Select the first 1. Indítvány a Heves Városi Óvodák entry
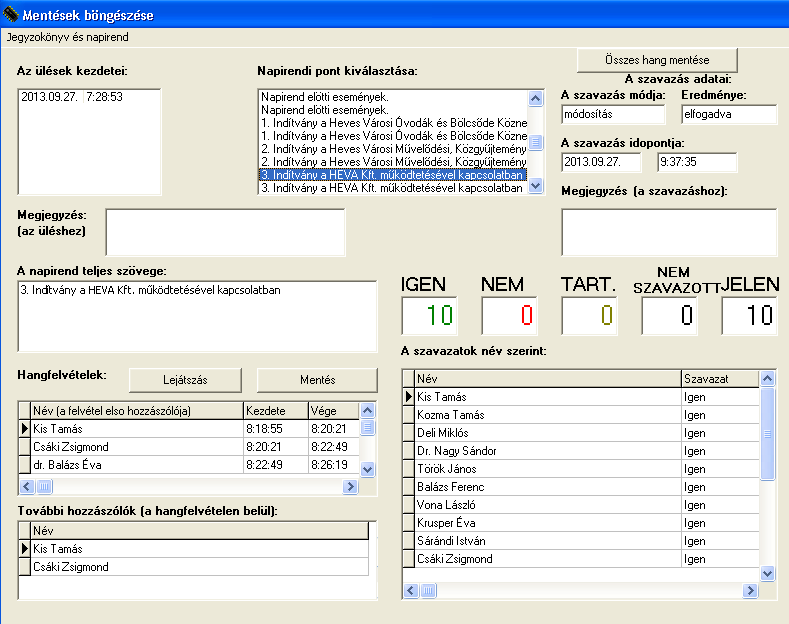The height and width of the screenshot is (624, 789). (x=393, y=123)
